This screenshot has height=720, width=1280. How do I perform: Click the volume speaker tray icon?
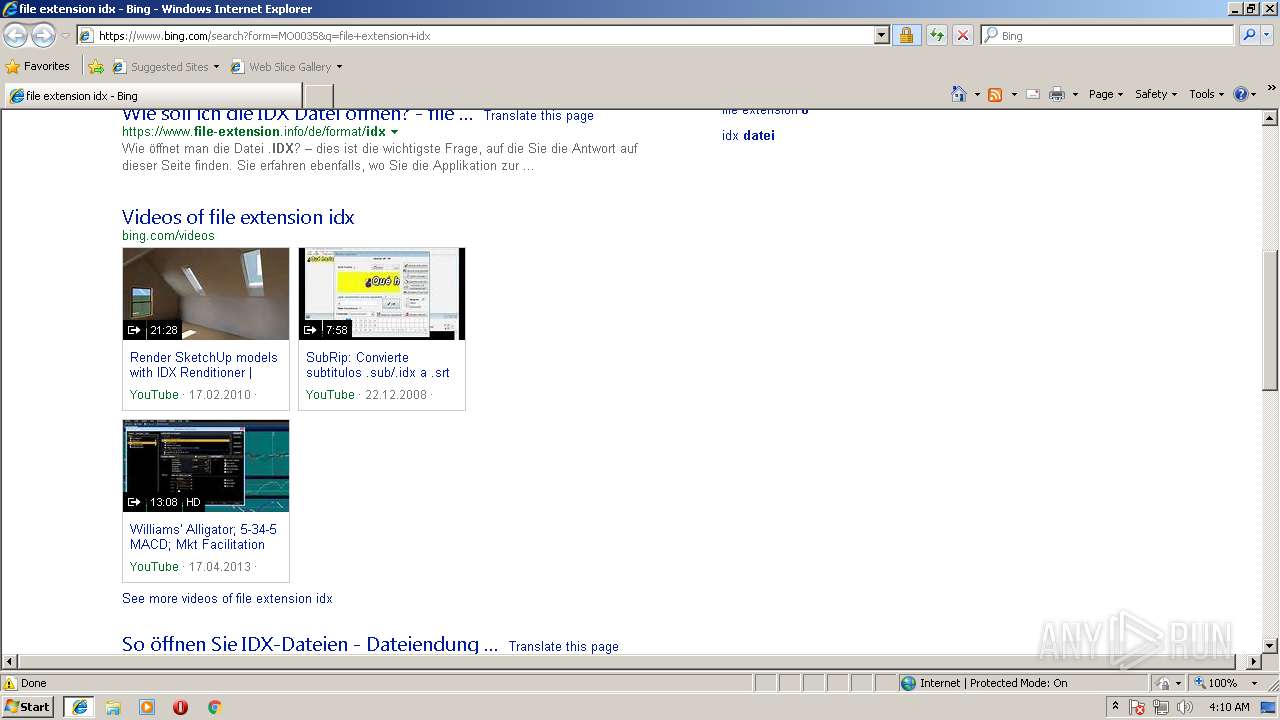tap(1185, 707)
